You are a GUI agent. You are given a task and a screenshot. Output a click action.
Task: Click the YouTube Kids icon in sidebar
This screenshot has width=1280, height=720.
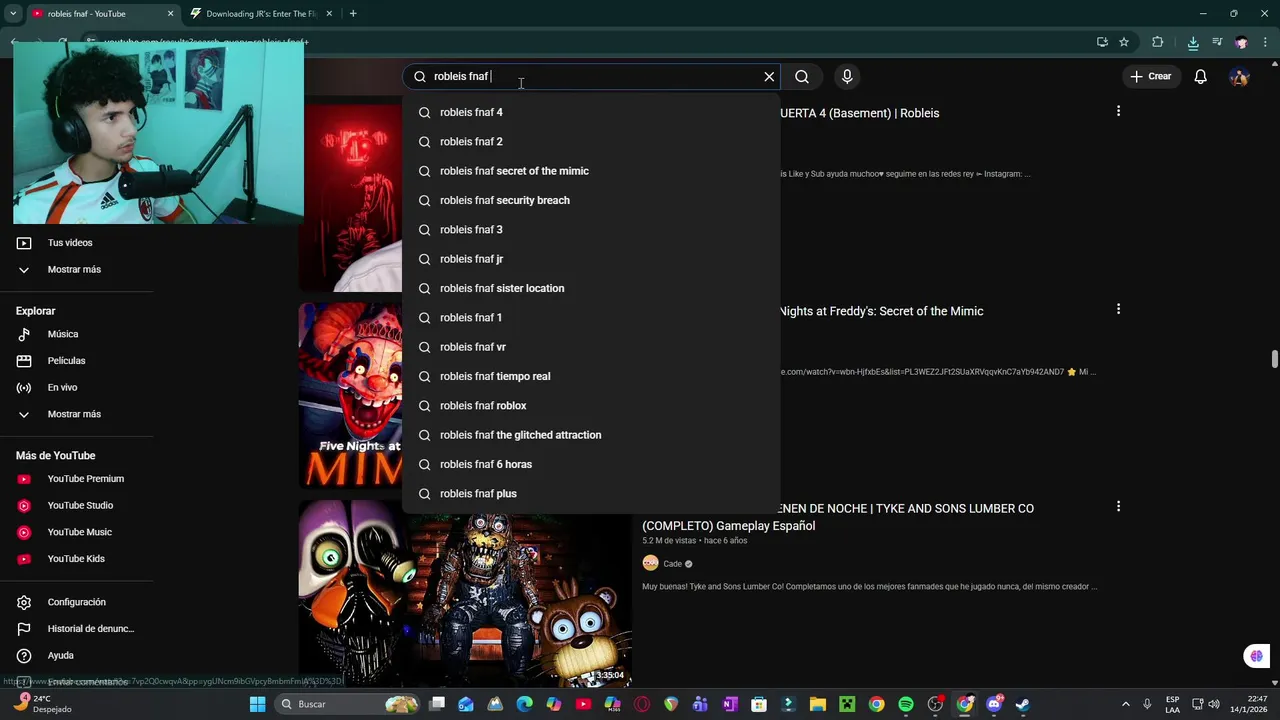[x=24, y=559]
